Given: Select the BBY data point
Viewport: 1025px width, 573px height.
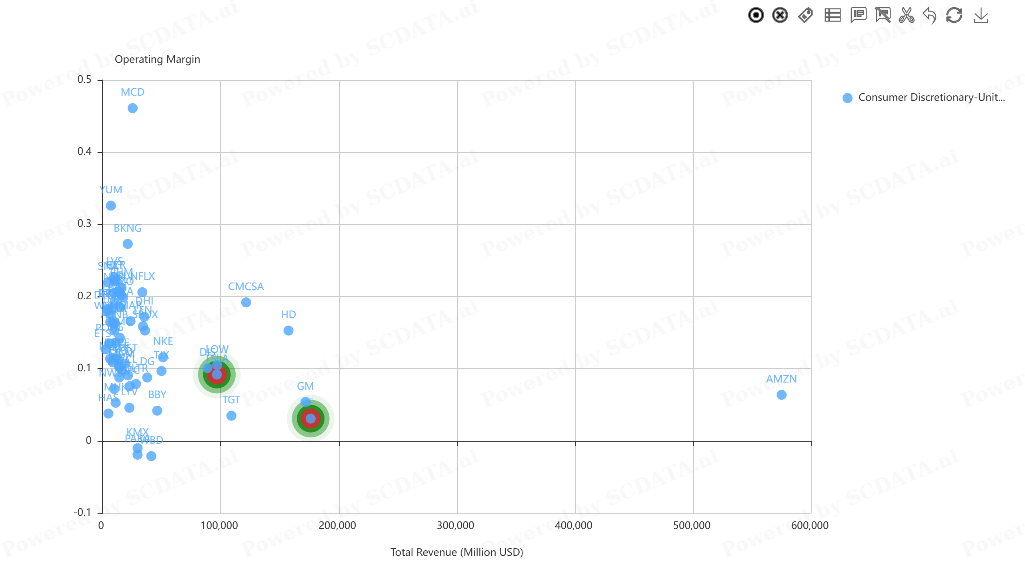Looking at the screenshot, I should 157,411.
